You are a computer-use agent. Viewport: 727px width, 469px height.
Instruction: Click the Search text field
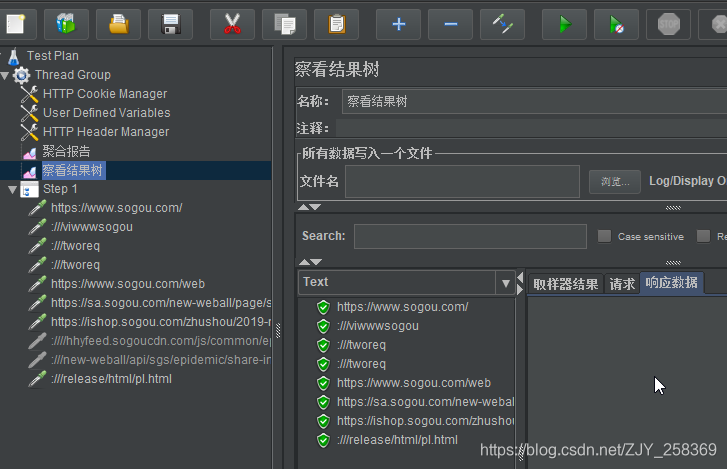470,236
